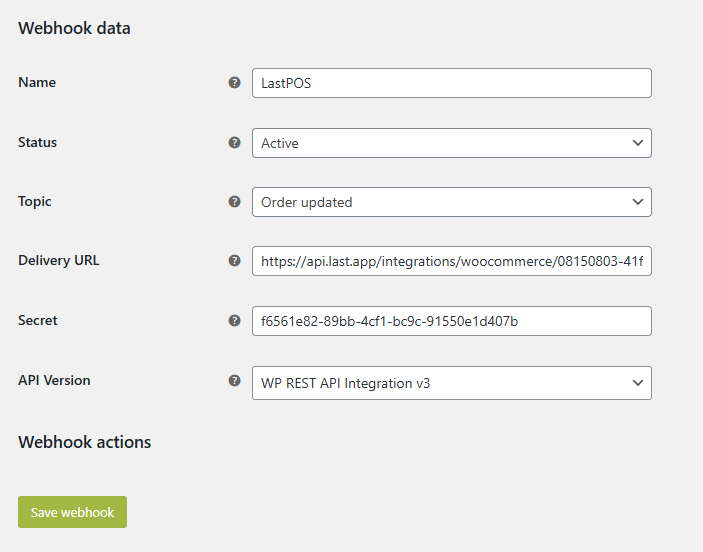This screenshot has width=703, height=552.
Task: Click into the Delivery URL text field
Action: point(451,262)
